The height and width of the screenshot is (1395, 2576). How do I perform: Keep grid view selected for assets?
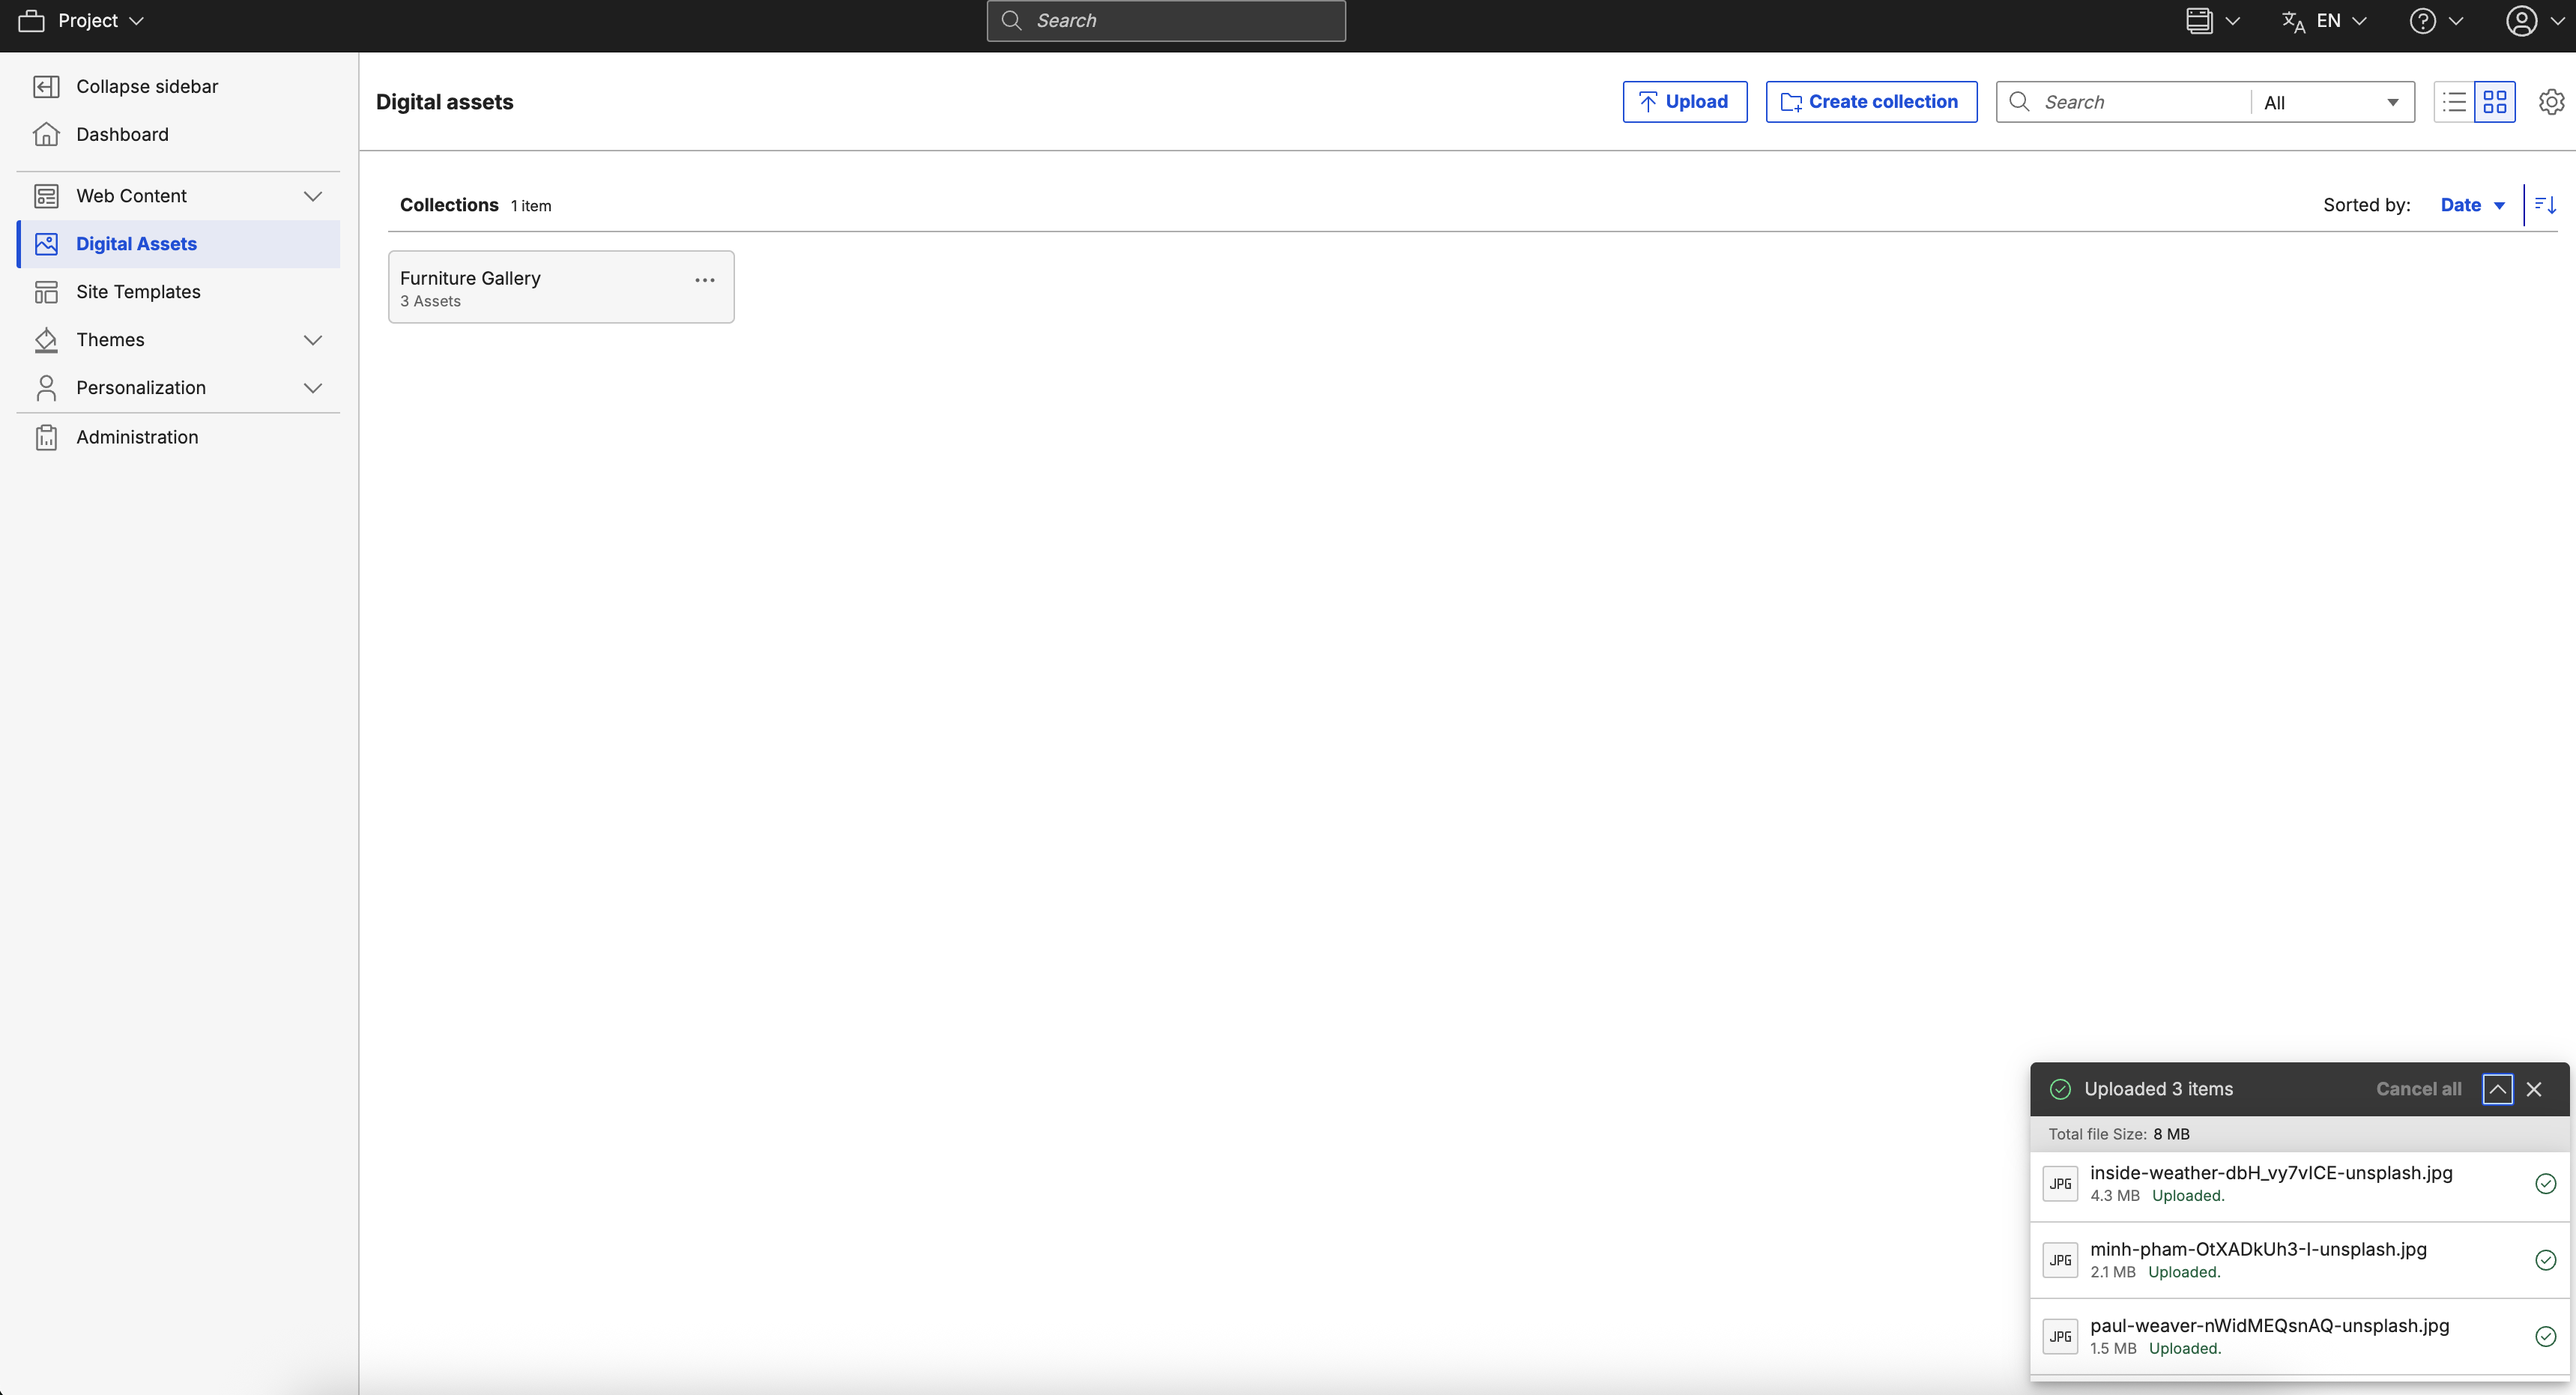[x=2495, y=101]
